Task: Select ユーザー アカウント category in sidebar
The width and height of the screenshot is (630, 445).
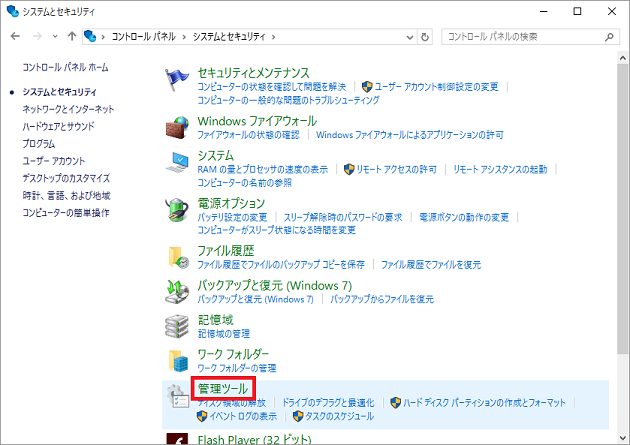Action: (53, 161)
